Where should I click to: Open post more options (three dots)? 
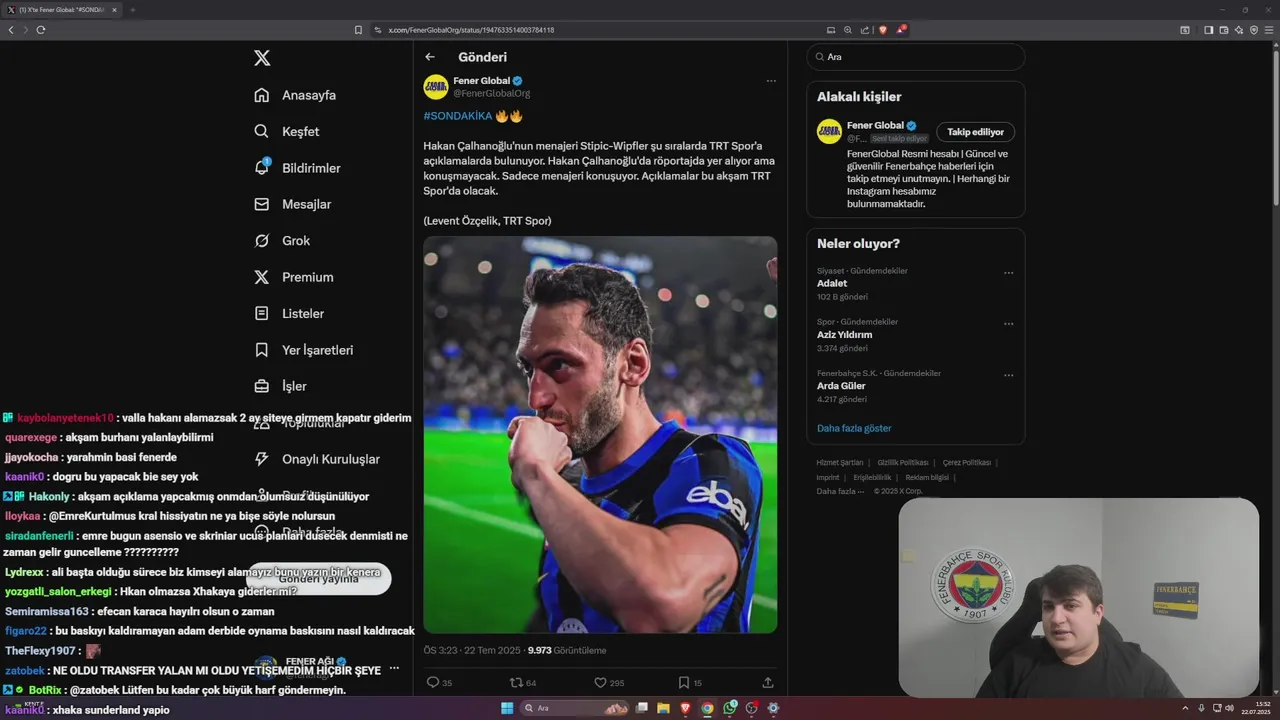[771, 81]
